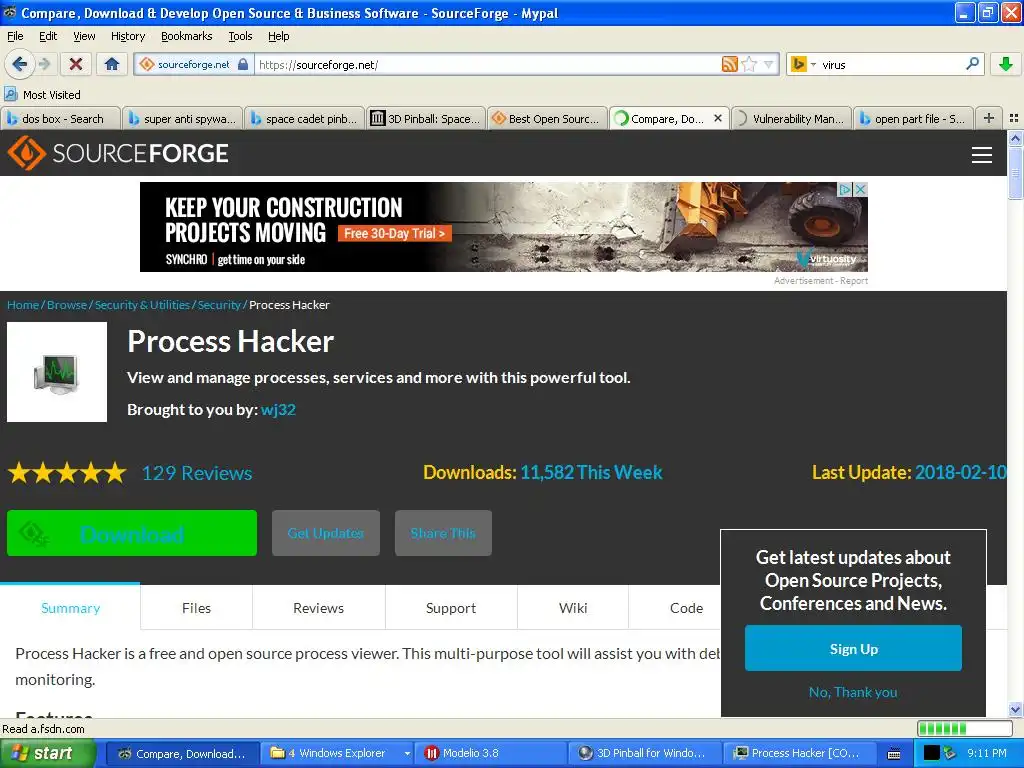Expand Windows Explorer taskbar group arrow
This screenshot has height=768, width=1024.
[407, 754]
